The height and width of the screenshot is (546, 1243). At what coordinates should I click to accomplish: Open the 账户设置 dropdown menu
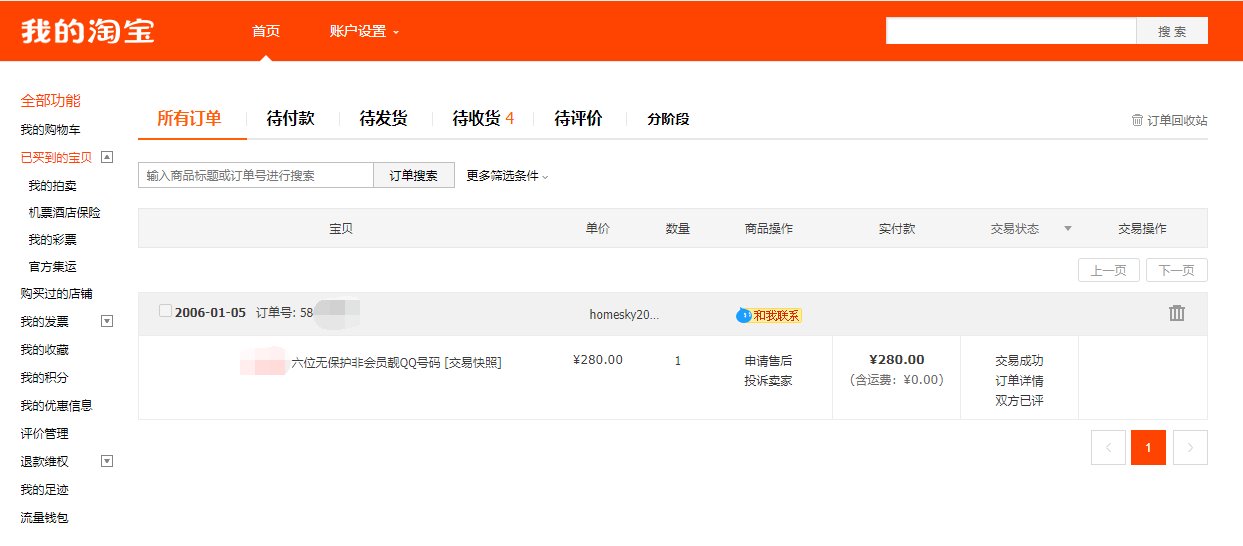pos(364,31)
